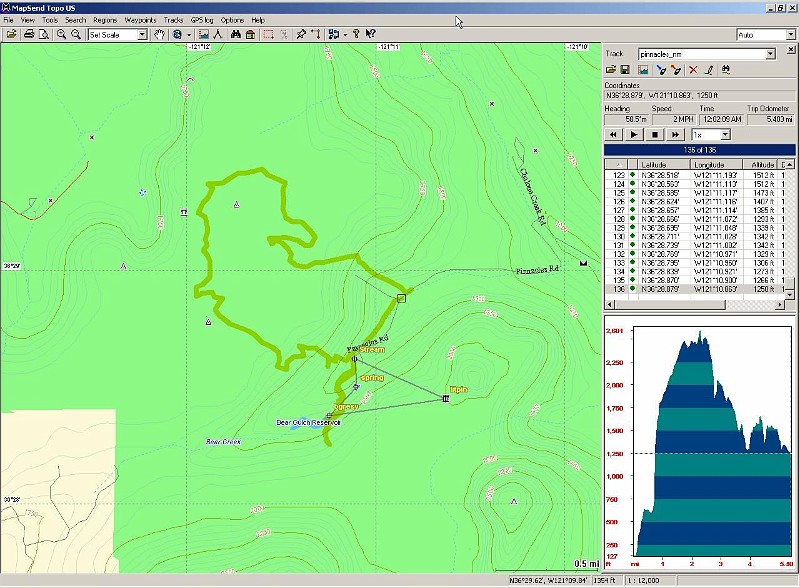This screenshot has height=588, width=800.
Task: Click the question-mark help icon in the main toolbar
Action: tap(356, 34)
